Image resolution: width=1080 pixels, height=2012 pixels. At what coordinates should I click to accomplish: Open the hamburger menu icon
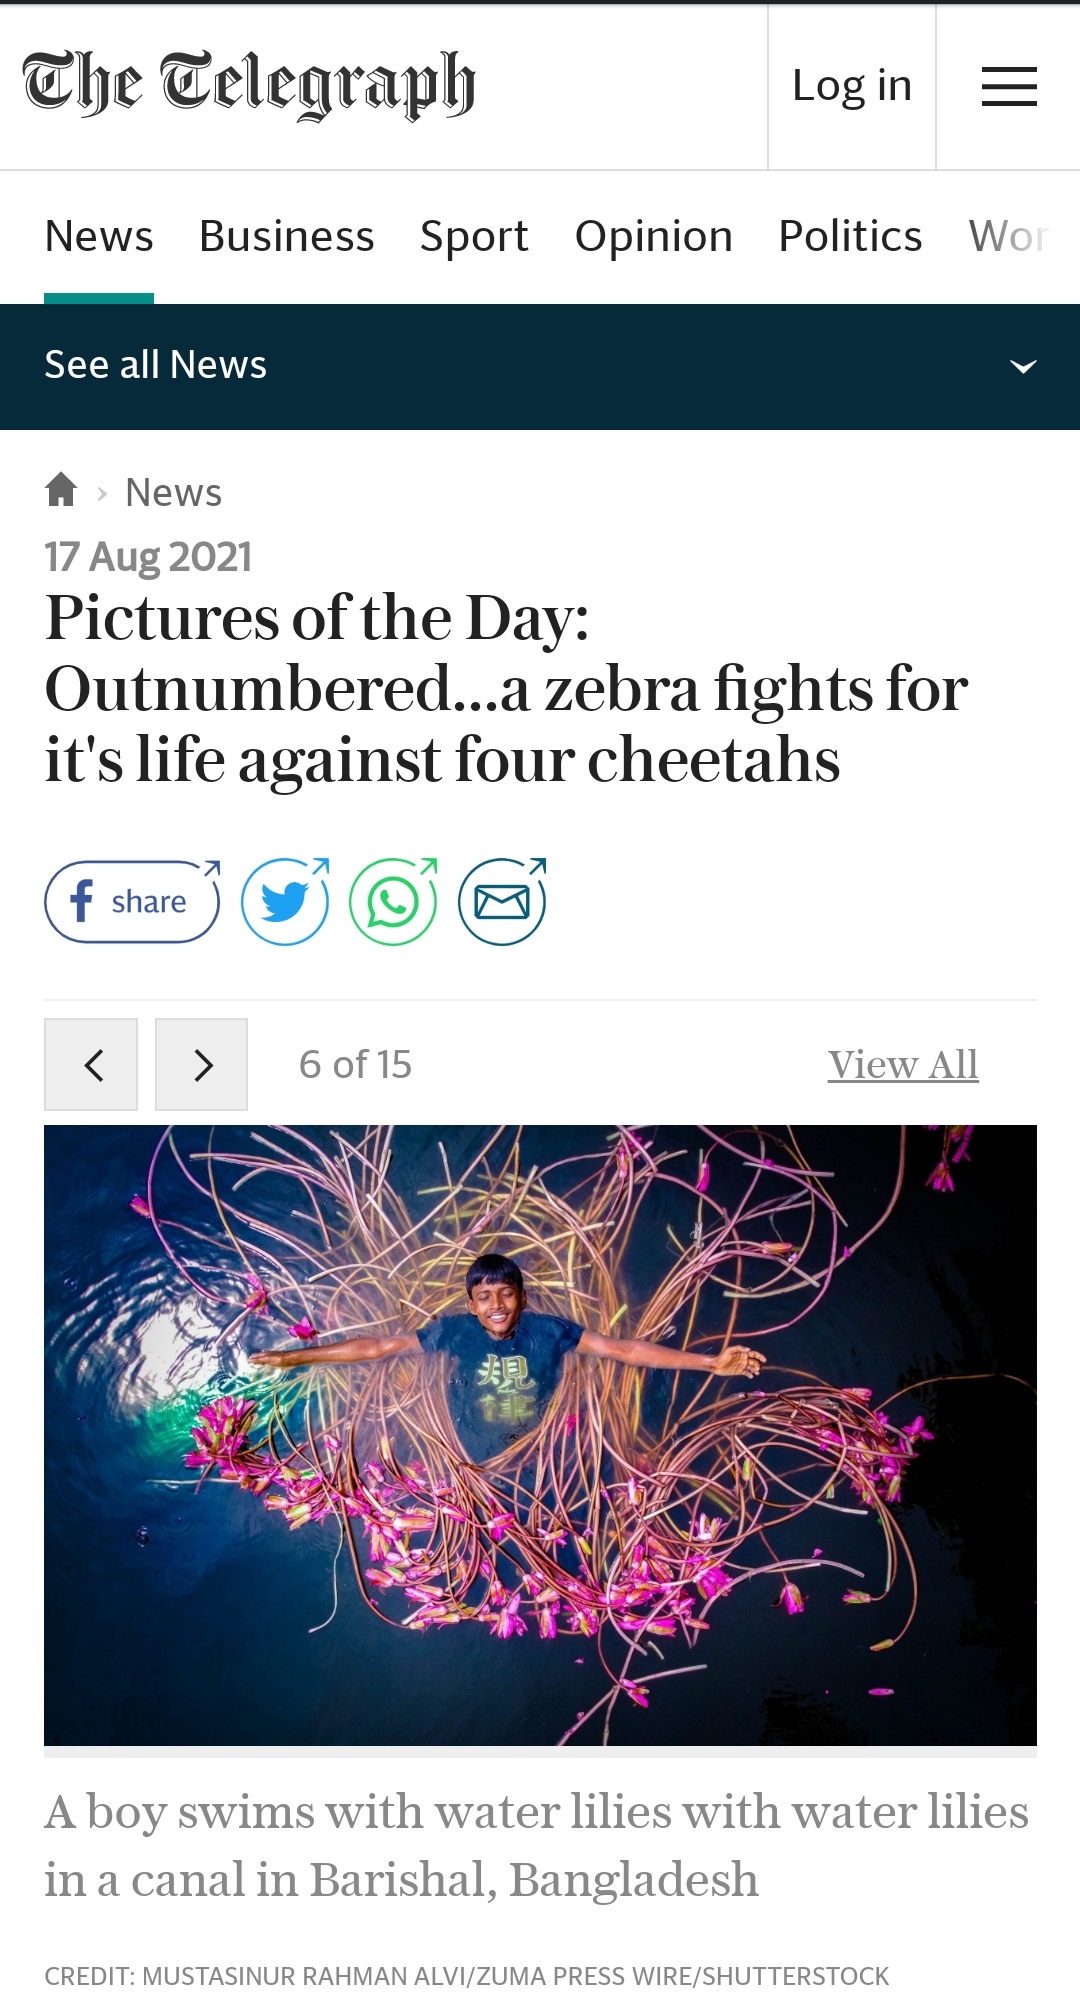point(1008,87)
